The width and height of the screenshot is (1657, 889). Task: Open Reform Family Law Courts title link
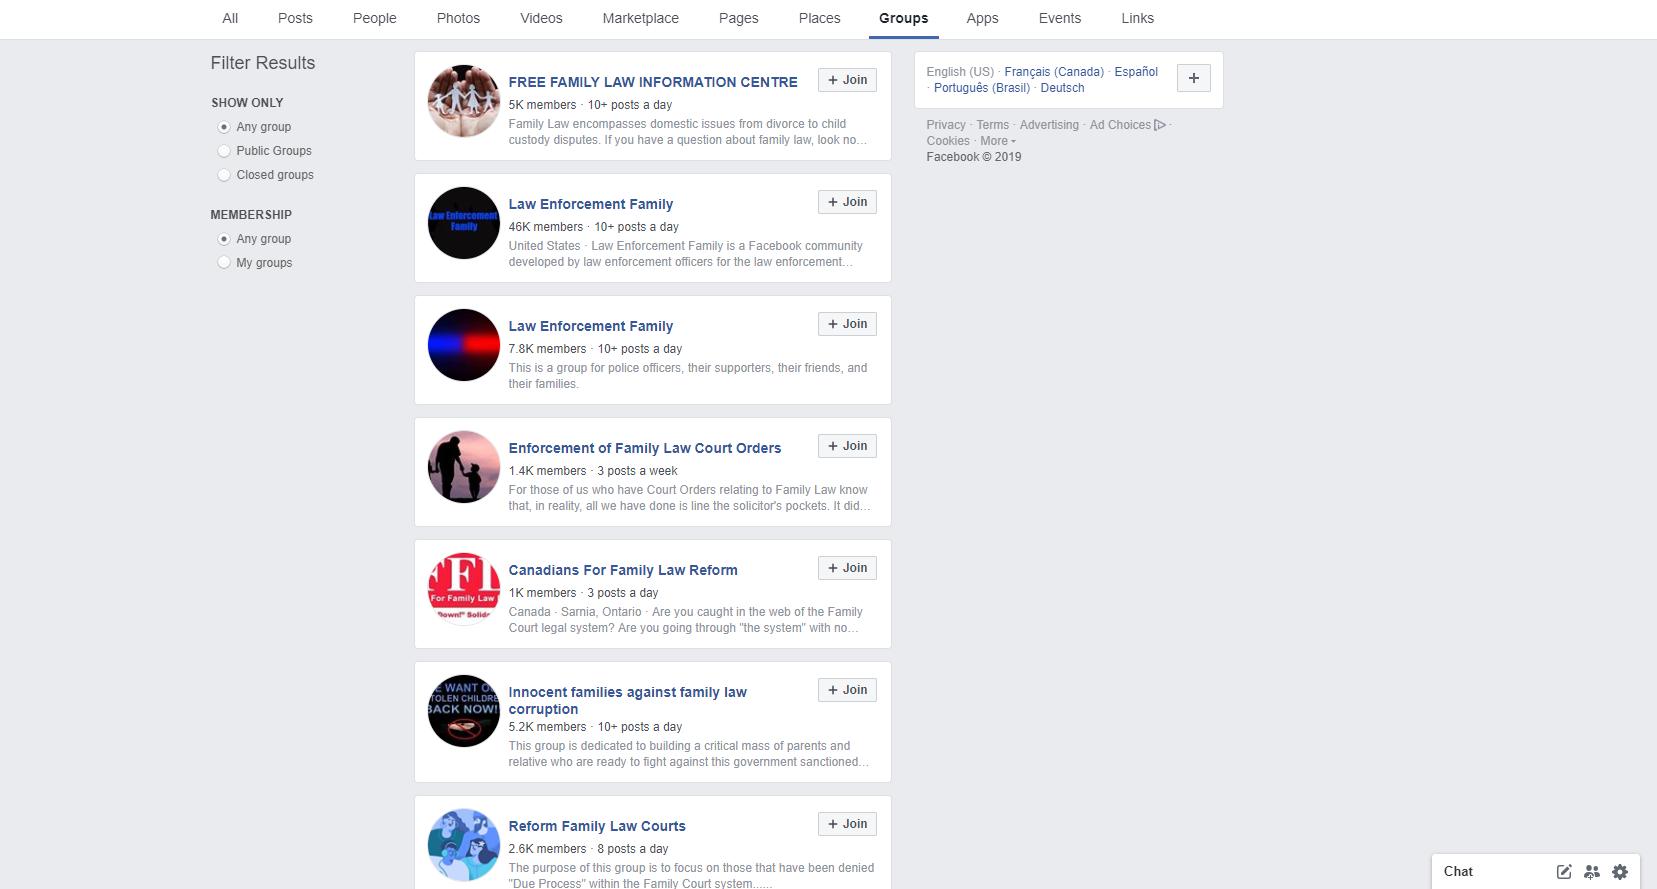tap(597, 826)
